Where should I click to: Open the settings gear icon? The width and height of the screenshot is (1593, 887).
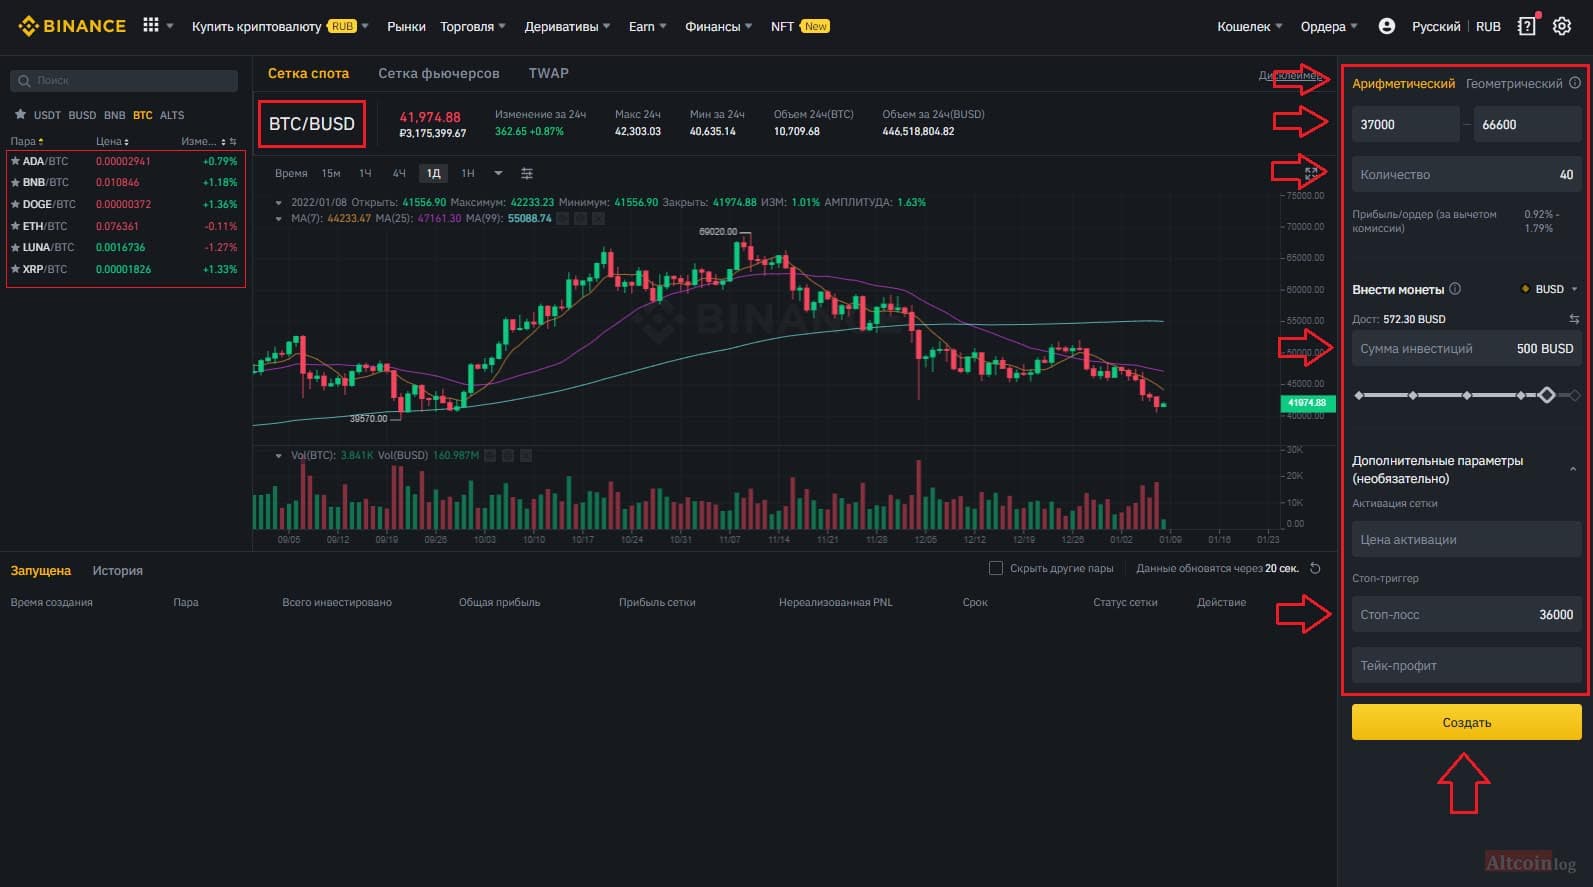[x=1562, y=26]
